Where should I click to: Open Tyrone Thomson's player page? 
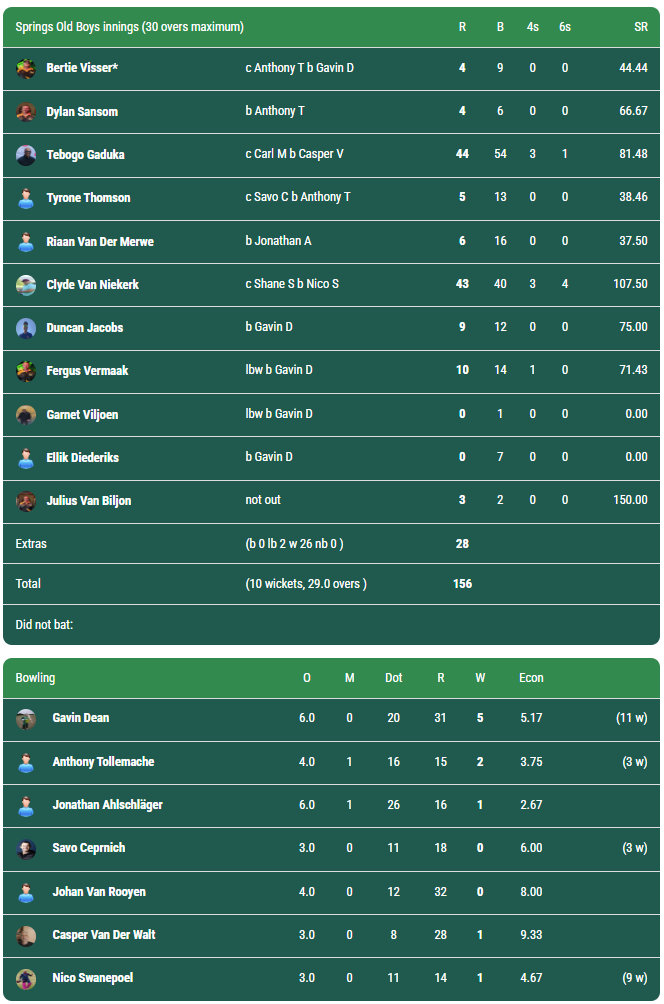88,198
